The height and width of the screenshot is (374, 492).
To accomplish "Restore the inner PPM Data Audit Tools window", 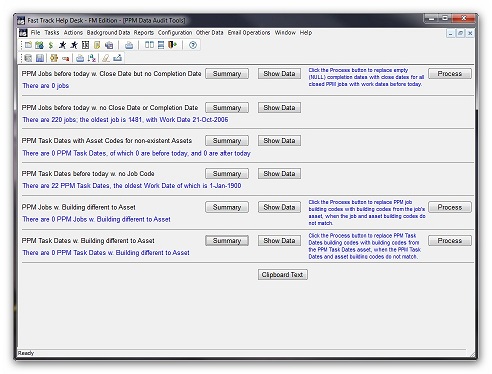I will tap(460, 33).
